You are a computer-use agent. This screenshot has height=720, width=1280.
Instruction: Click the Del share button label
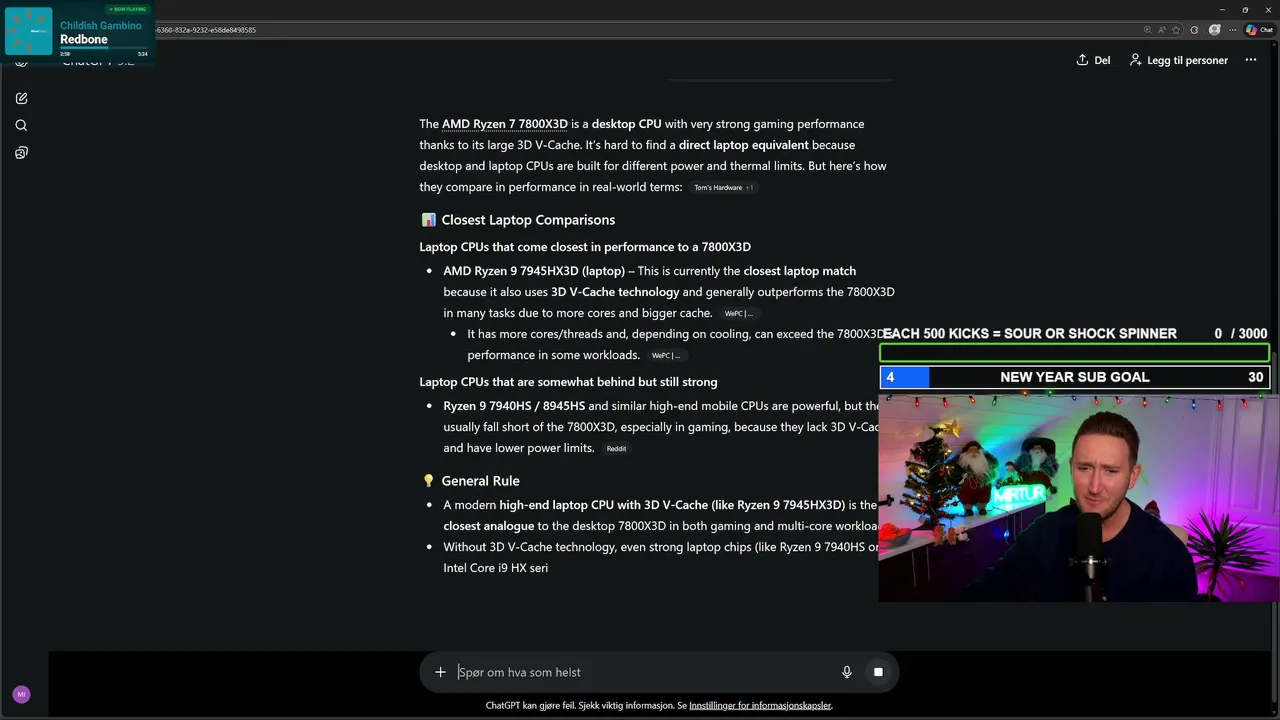coord(1102,60)
